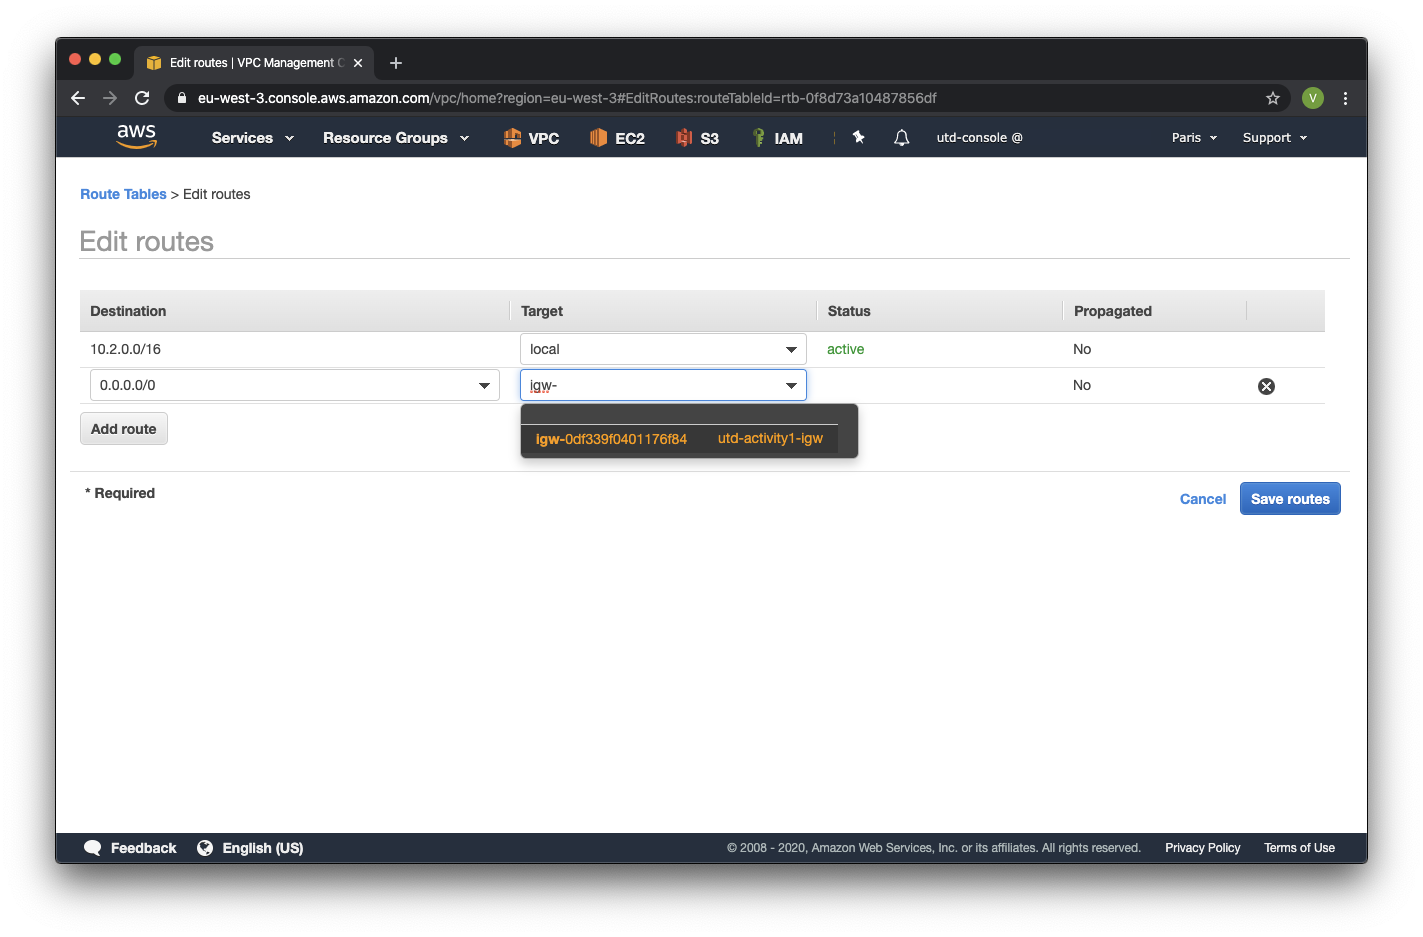The height and width of the screenshot is (937, 1423).
Task: Open the utd-console account menu
Action: click(x=979, y=138)
